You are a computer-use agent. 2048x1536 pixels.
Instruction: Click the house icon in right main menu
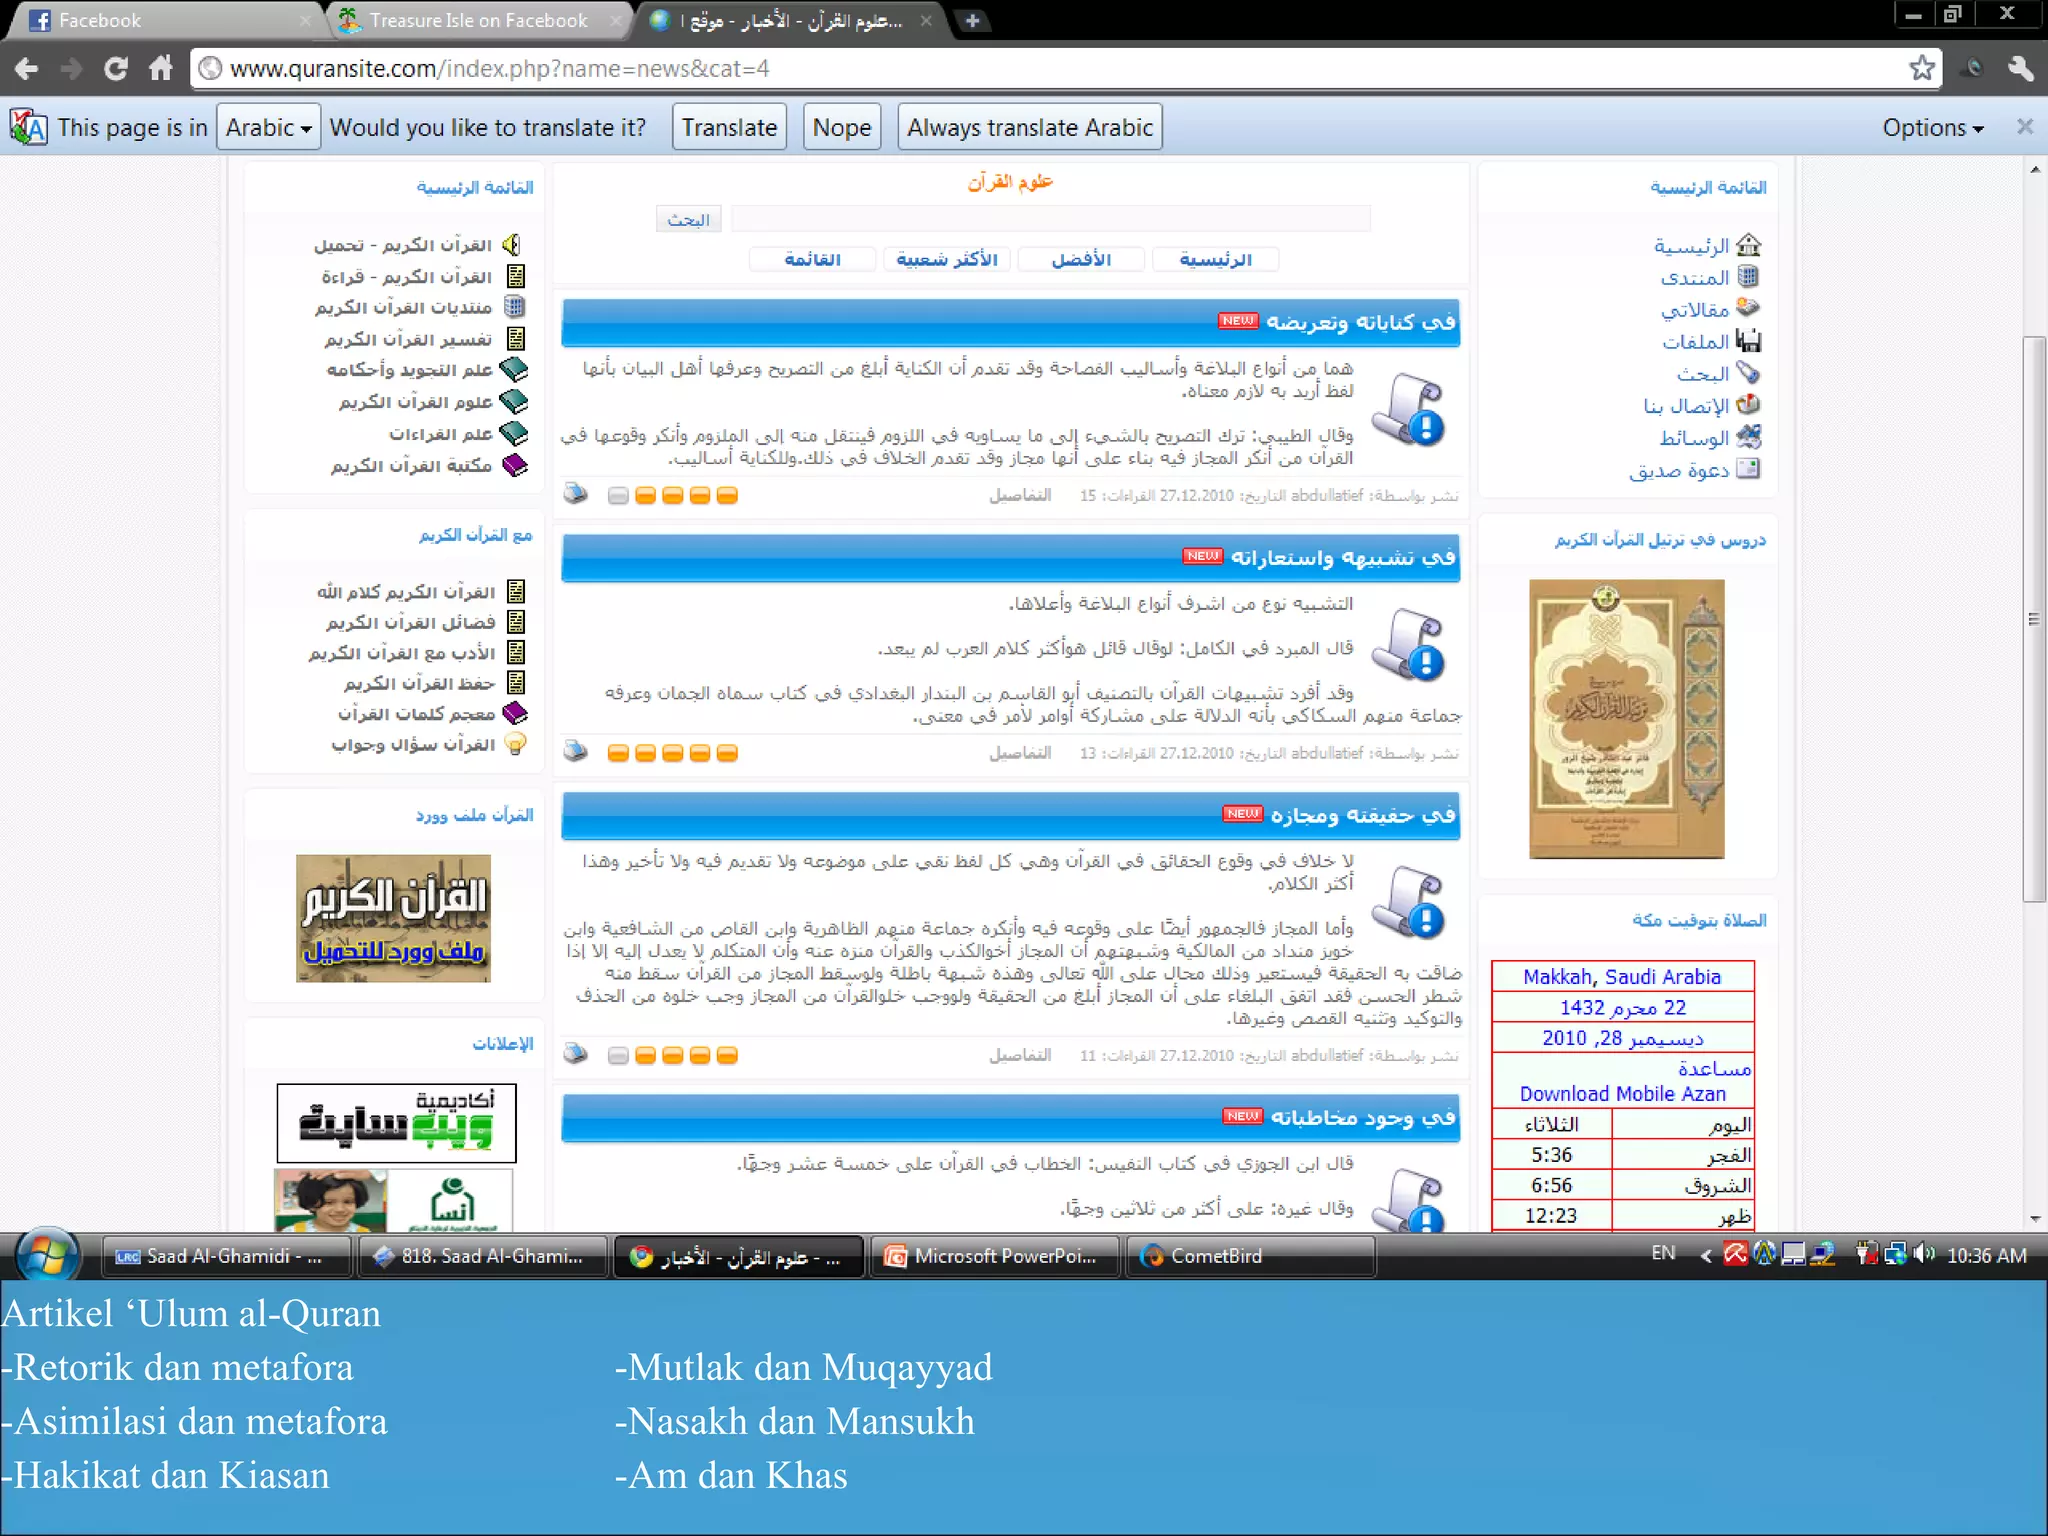[1748, 245]
